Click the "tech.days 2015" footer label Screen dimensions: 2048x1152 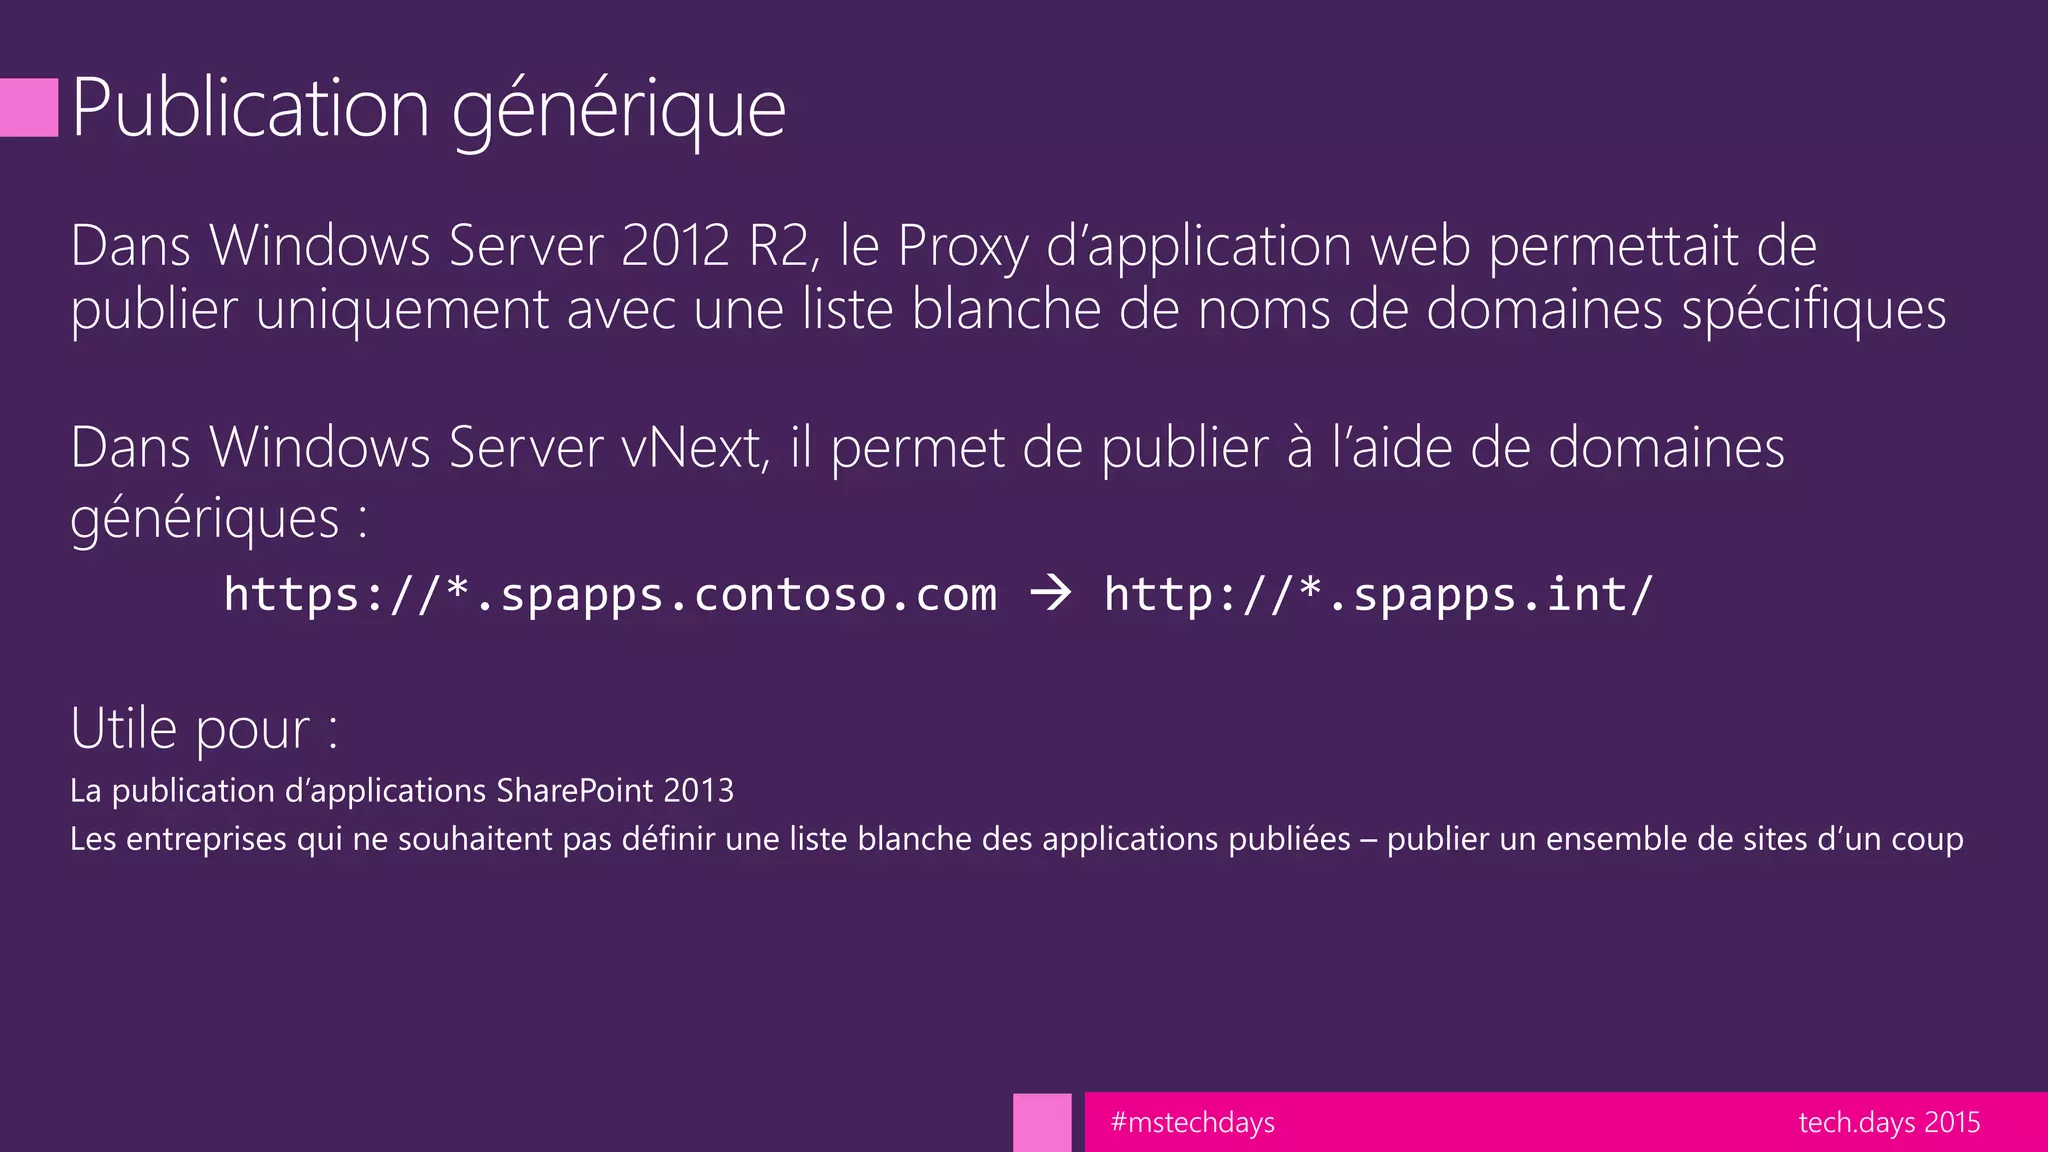pyautogui.click(x=1889, y=1123)
